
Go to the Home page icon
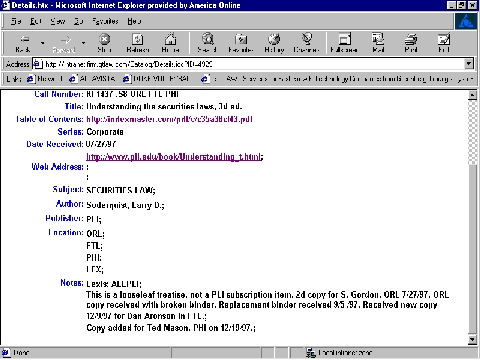coord(170,39)
